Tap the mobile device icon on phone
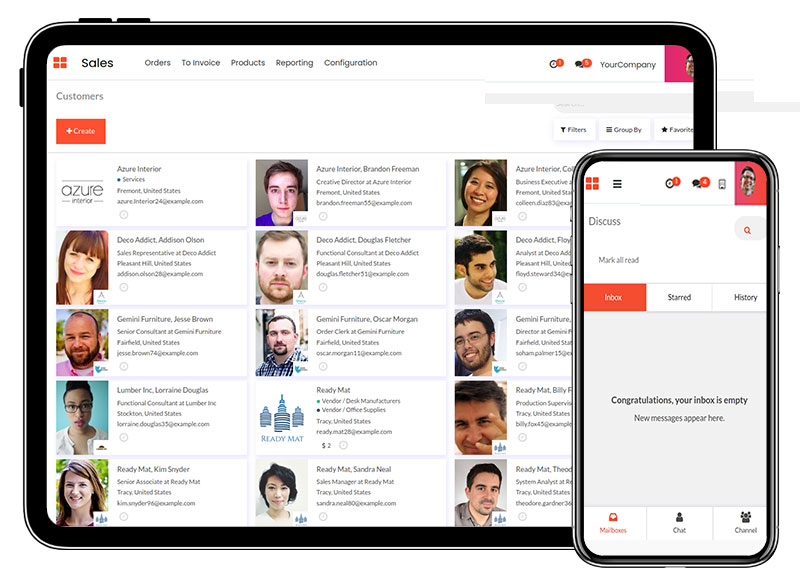800x584 pixels. point(722,184)
